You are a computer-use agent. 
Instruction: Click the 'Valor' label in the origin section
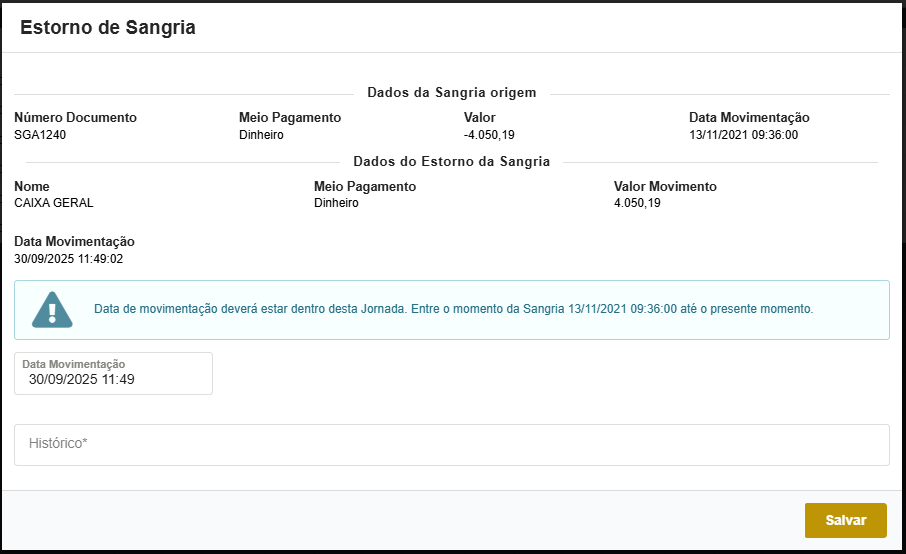[480, 118]
